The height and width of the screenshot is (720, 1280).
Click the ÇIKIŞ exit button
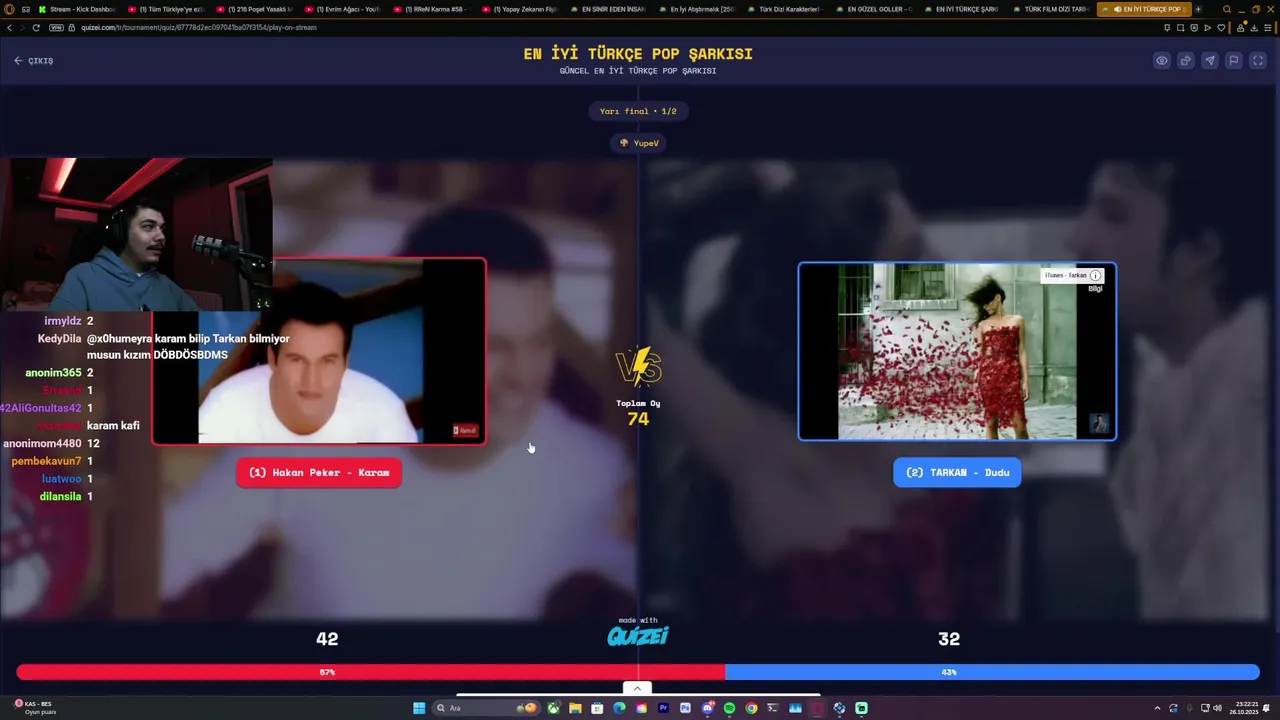click(33, 61)
